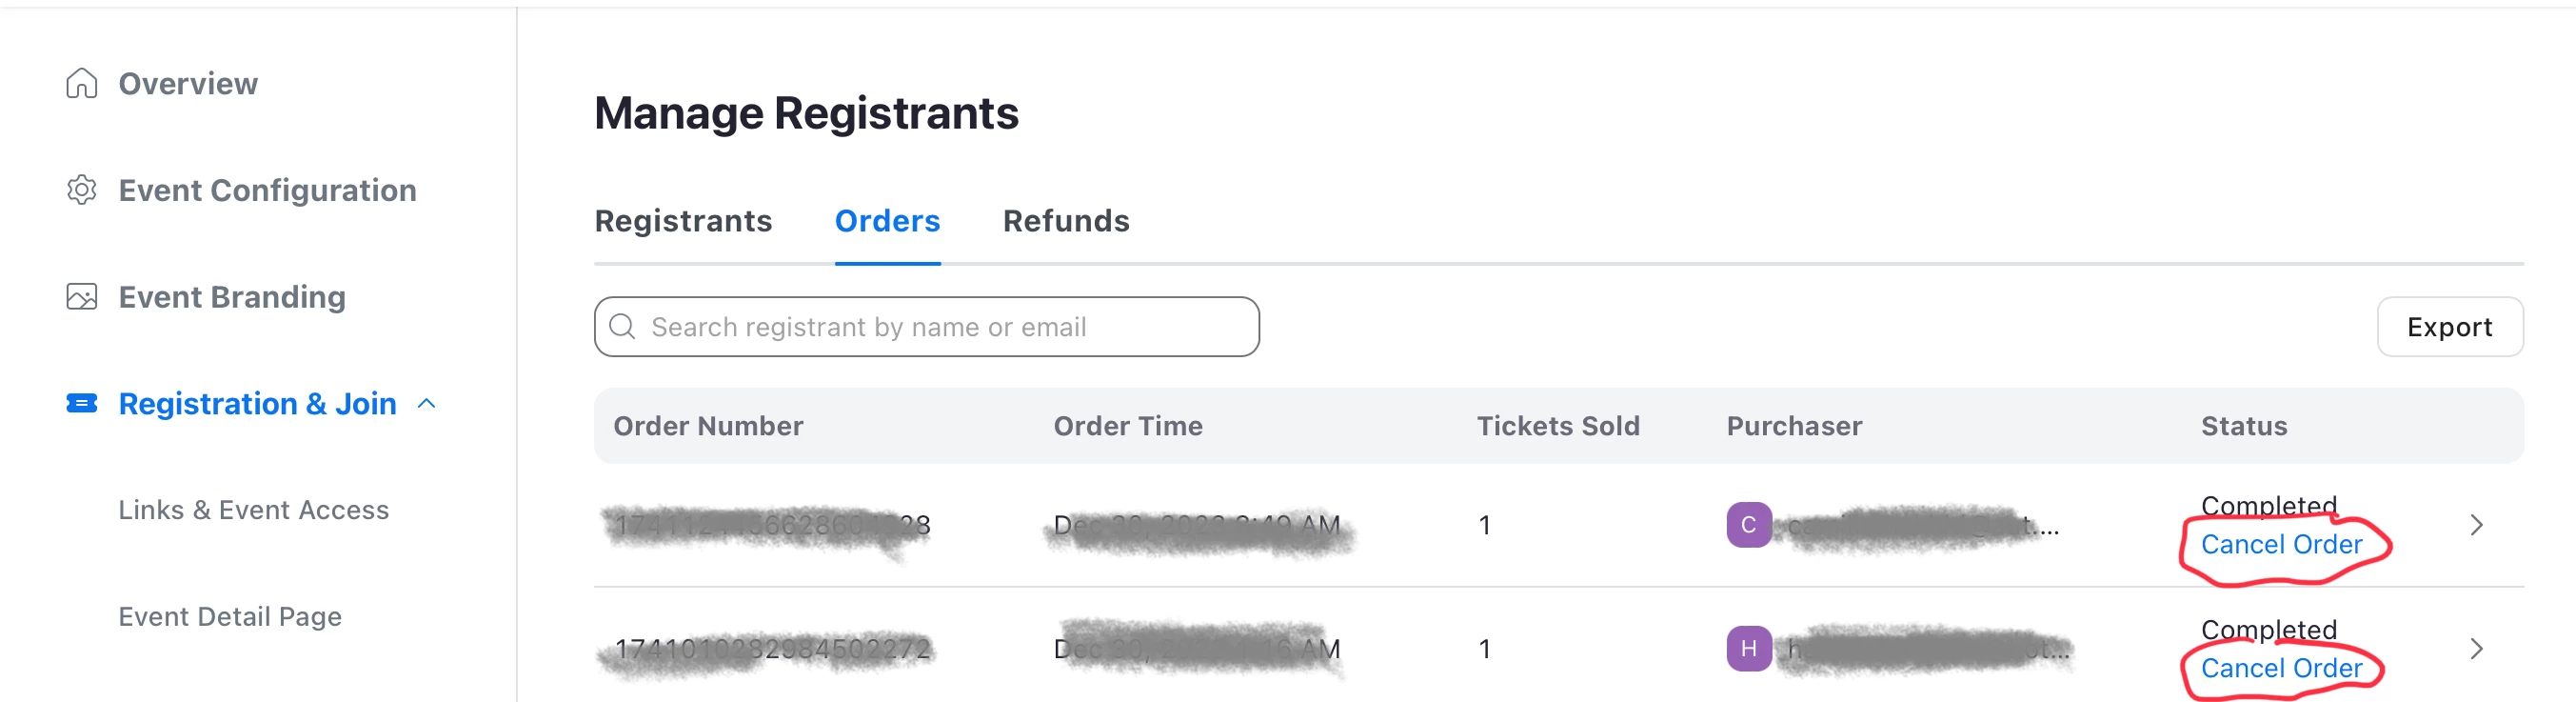This screenshot has height=702, width=2576.
Task: Cancel the first completed order
Action: point(2281,545)
